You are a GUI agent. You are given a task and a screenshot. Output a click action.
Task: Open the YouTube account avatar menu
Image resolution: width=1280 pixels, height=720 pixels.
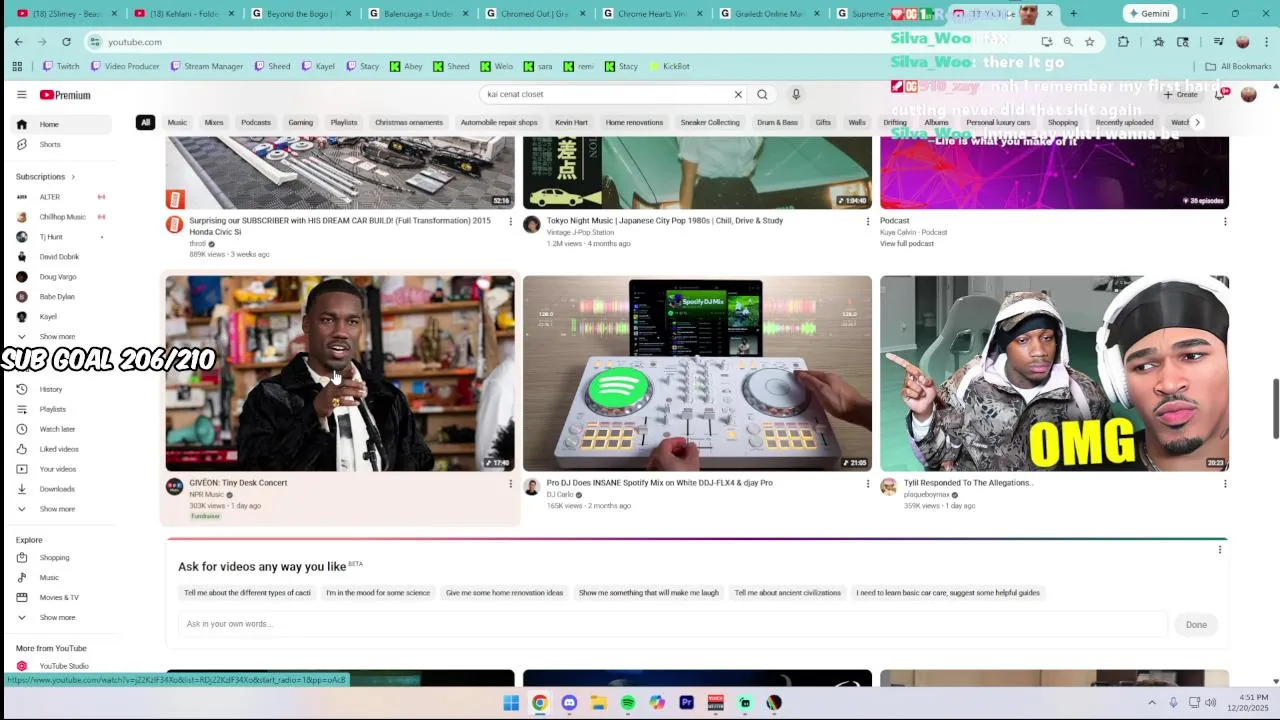coord(1248,94)
